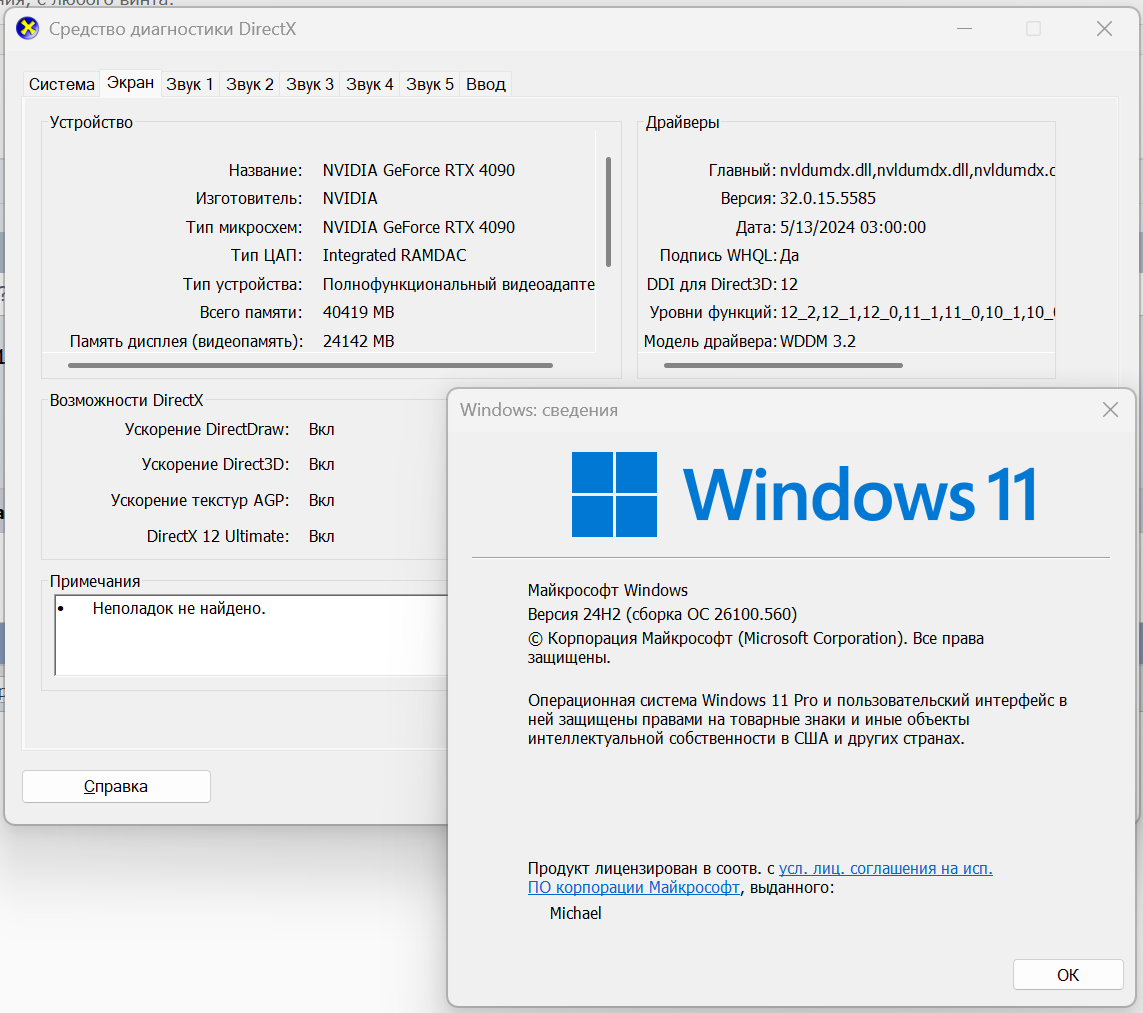
Task: Click the DirectX 12 Ultimate status Вкл
Action: coord(321,536)
